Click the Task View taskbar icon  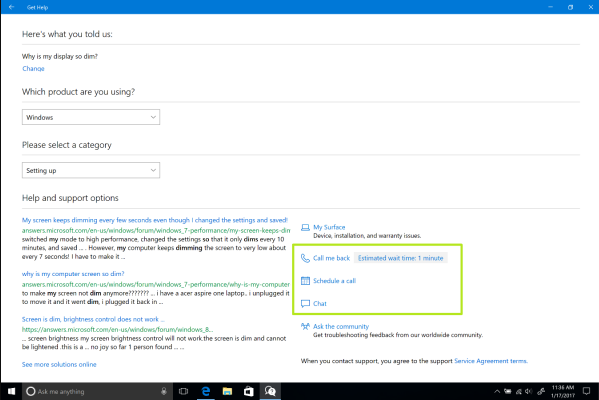[x=184, y=391]
